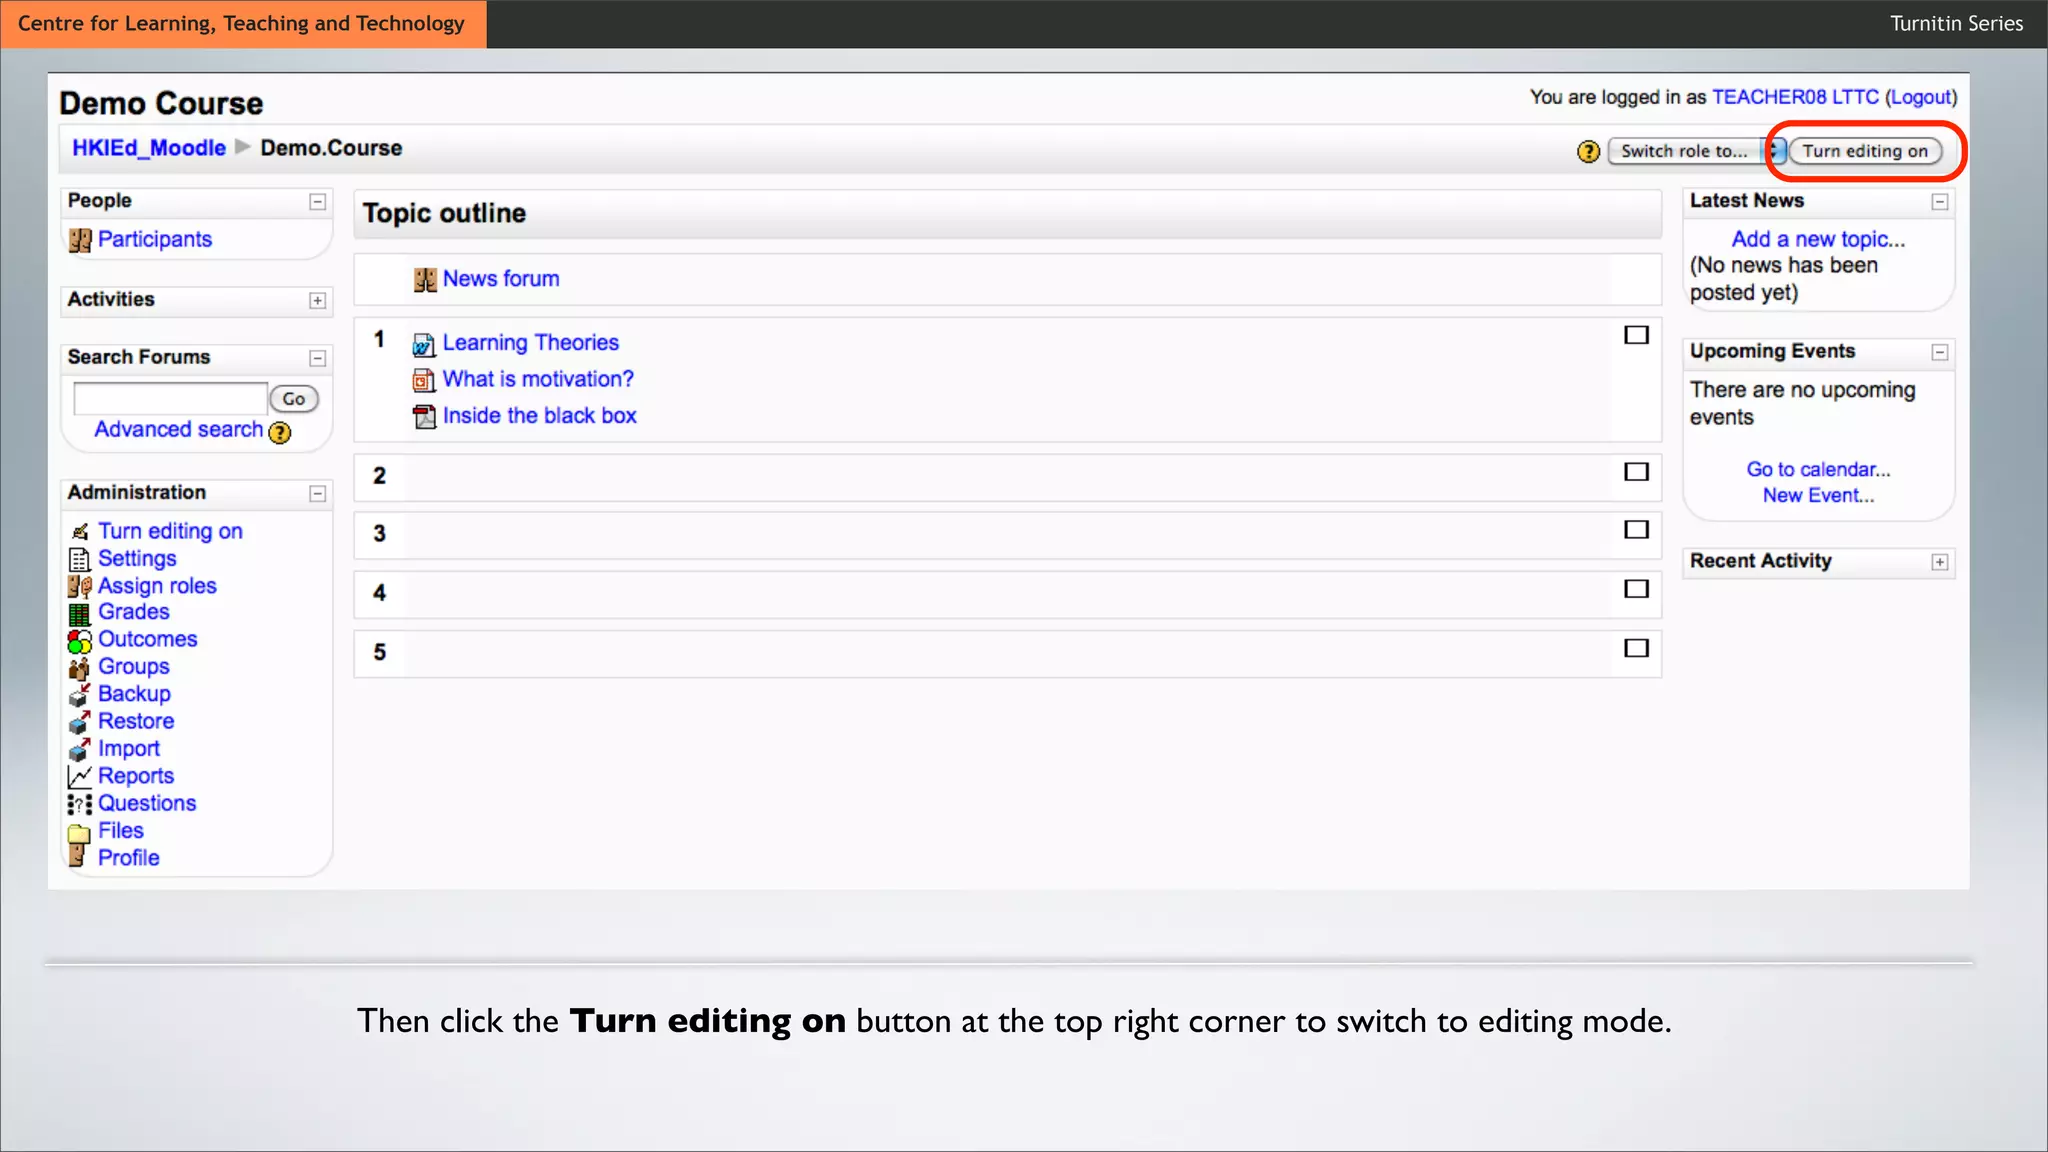Click the Participants people icon
The width and height of the screenshot is (2048, 1152).
(80, 240)
